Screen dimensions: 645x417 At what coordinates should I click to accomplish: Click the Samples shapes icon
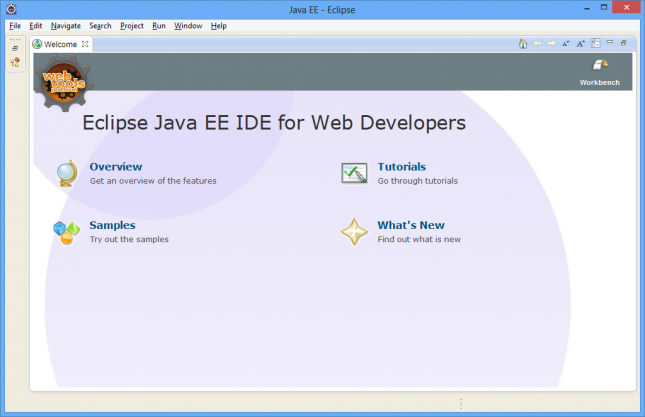coord(66,232)
